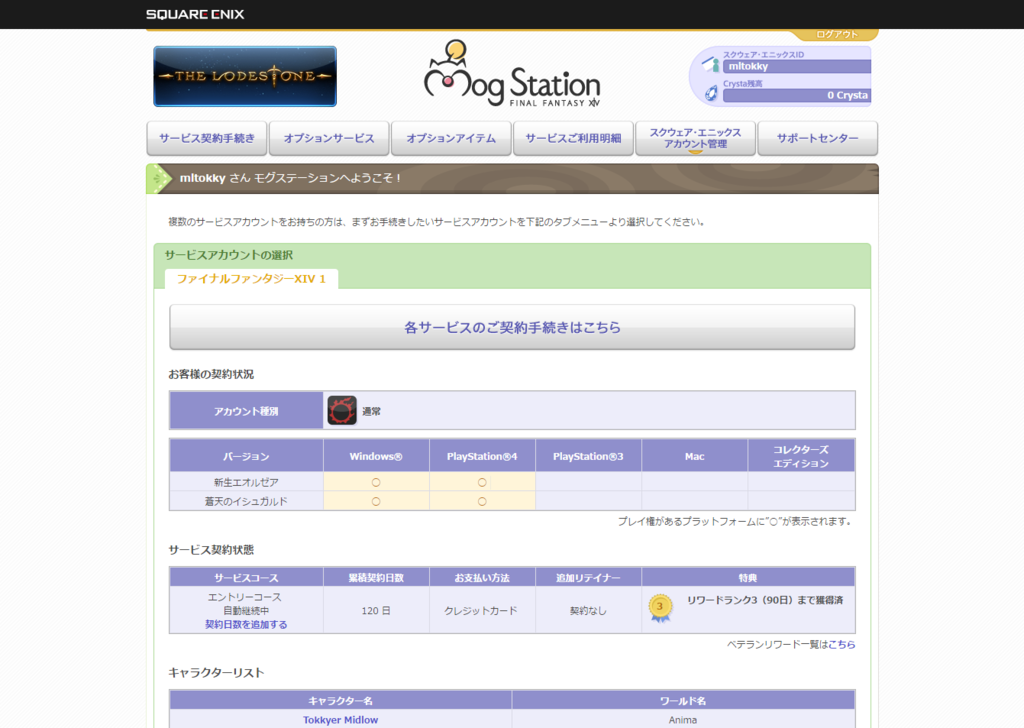Screen dimensions: 1024x728
Task: Click the Square Enix logo
Action: click(x=195, y=14)
